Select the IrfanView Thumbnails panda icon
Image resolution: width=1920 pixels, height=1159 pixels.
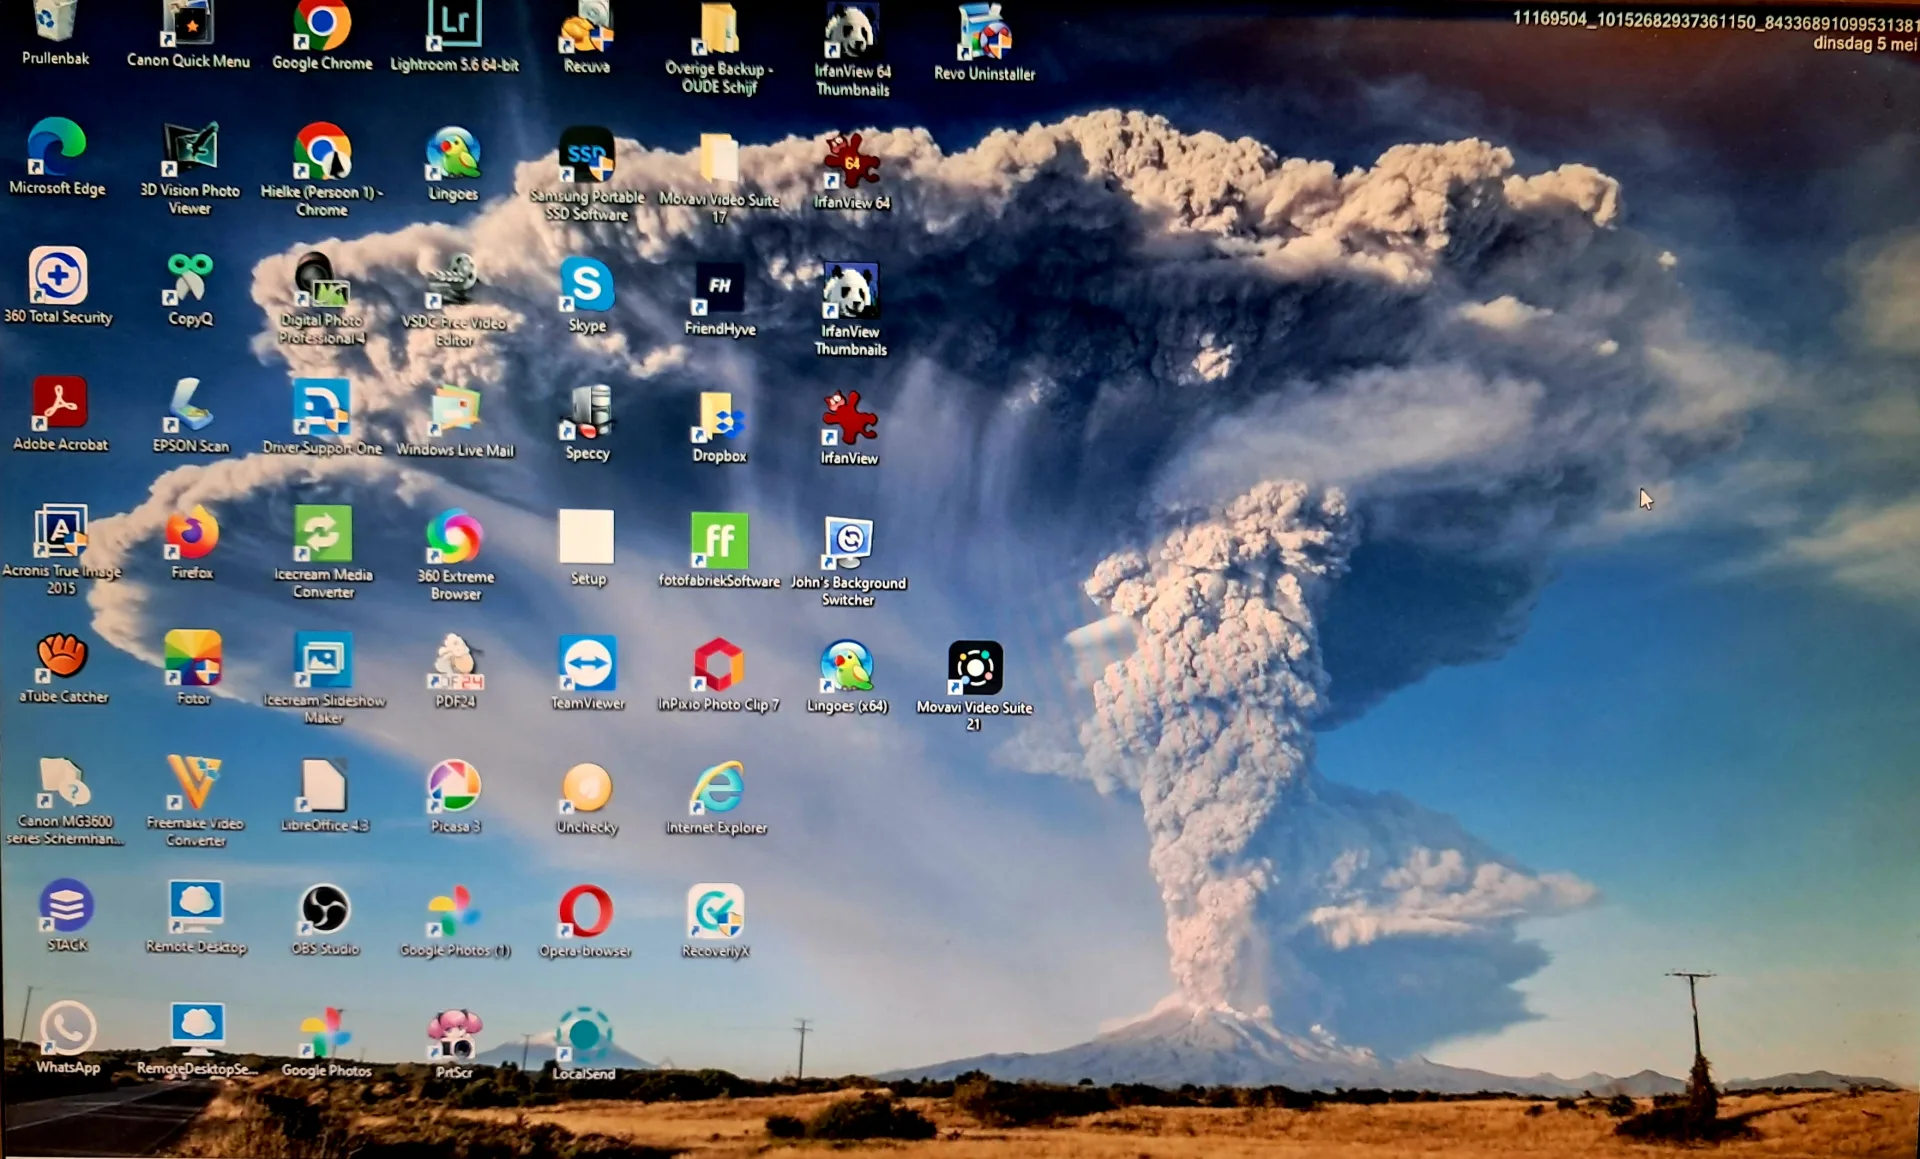coord(851,291)
